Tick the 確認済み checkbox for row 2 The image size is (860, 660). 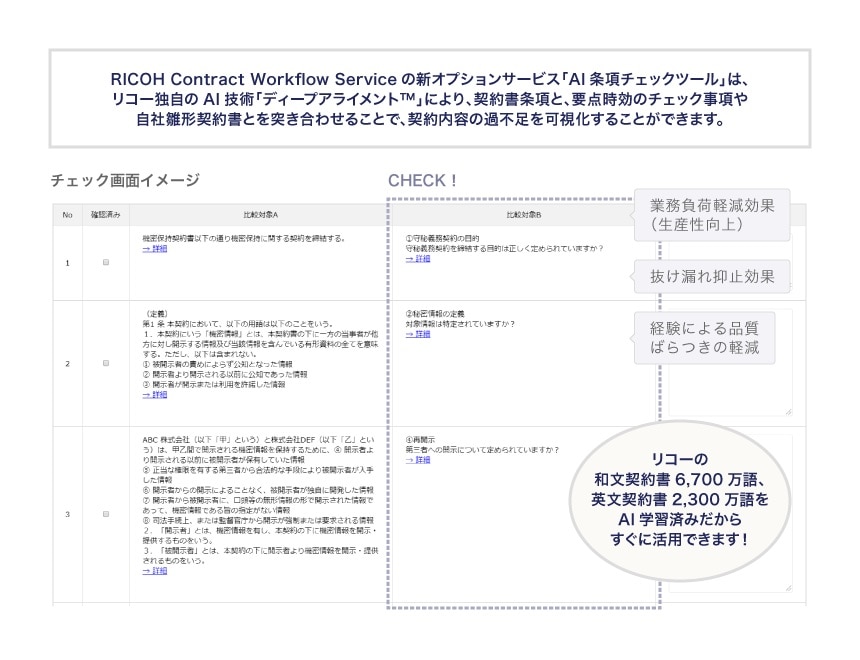106,363
